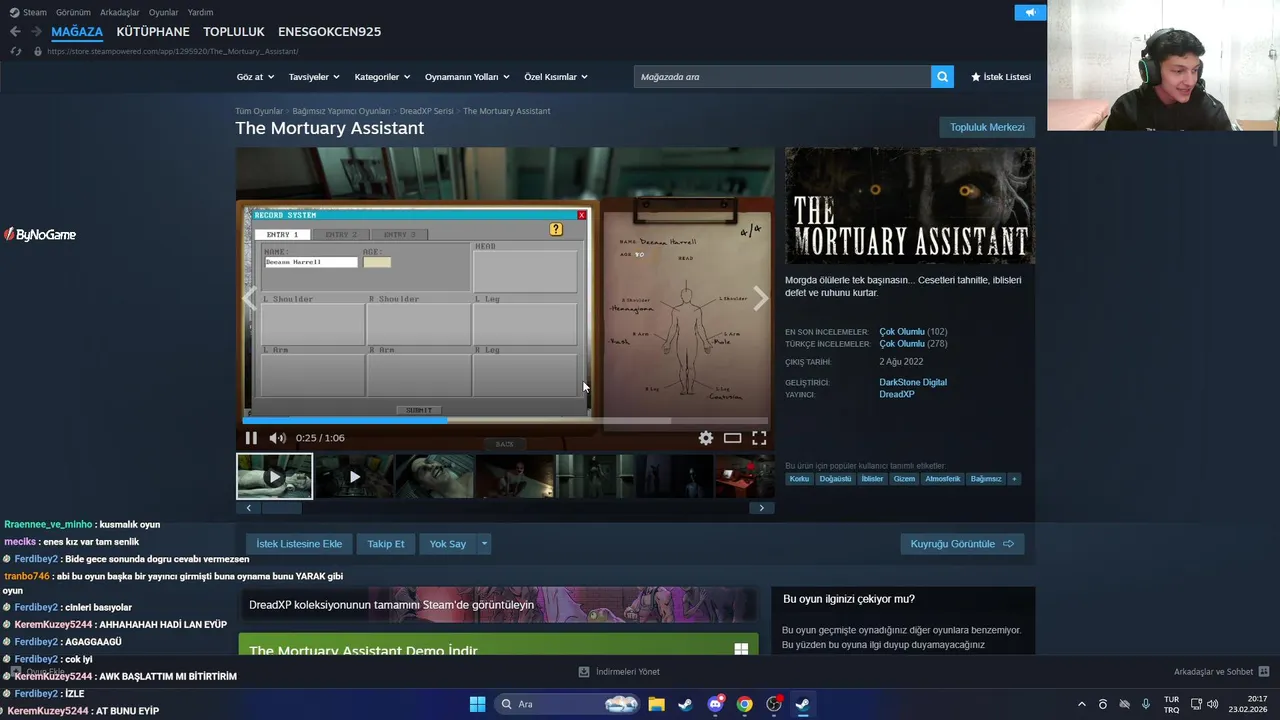The width and height of the screenshot is (1280, 720).
Task: Use the thumbnail strip scrollbar handle
Action: point(282,508)
